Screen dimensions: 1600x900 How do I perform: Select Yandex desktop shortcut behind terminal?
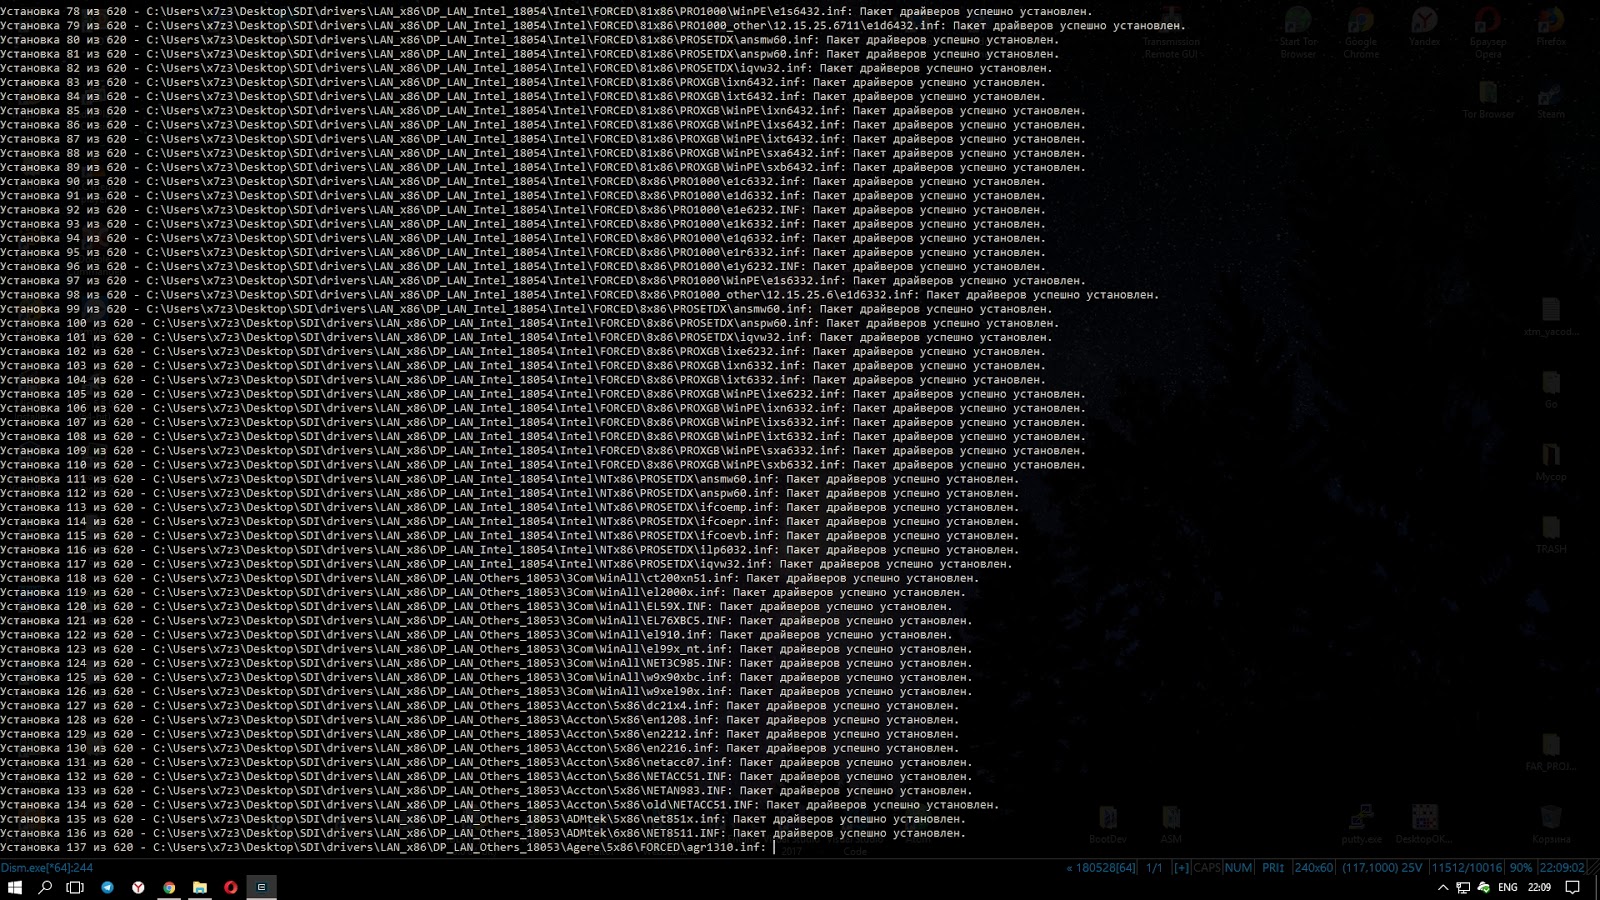[1424, 27]
